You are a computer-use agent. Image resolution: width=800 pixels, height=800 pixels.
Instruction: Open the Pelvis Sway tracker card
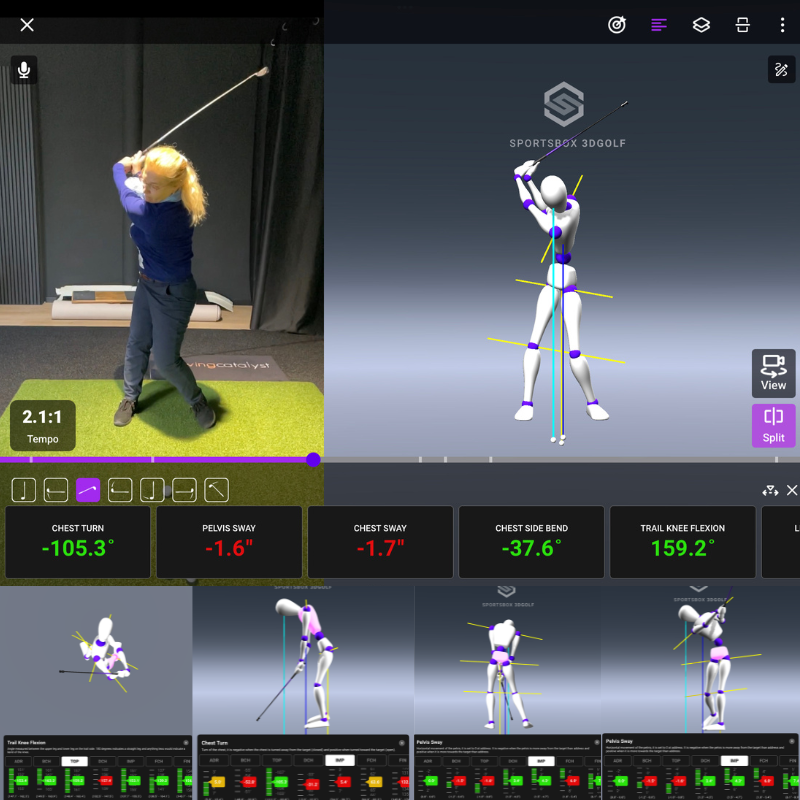click(x=229, y=542)
